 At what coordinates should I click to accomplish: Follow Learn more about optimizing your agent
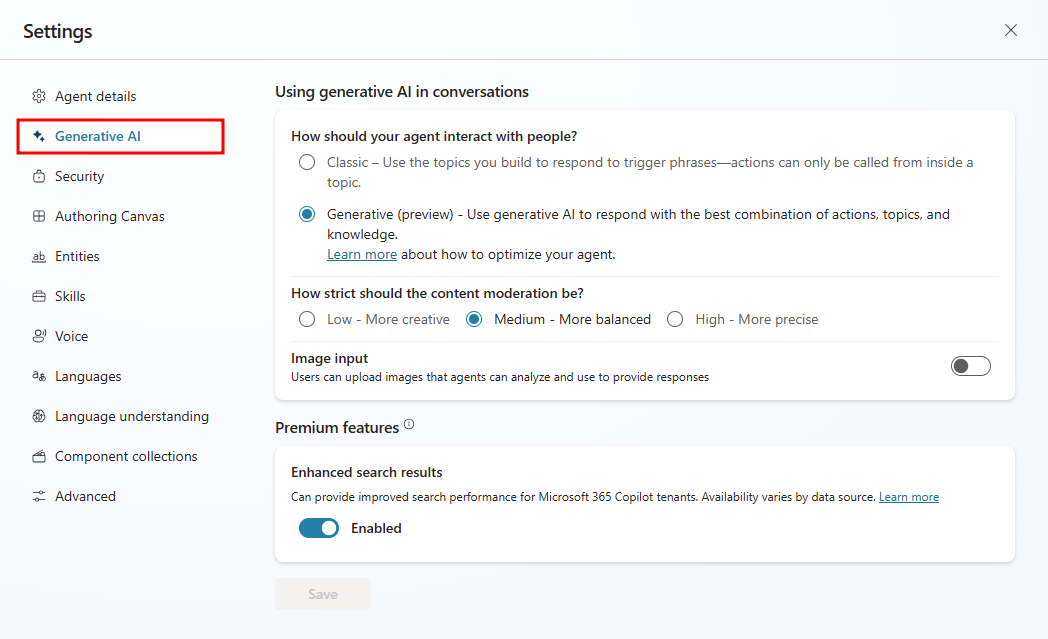pos(362,255)
